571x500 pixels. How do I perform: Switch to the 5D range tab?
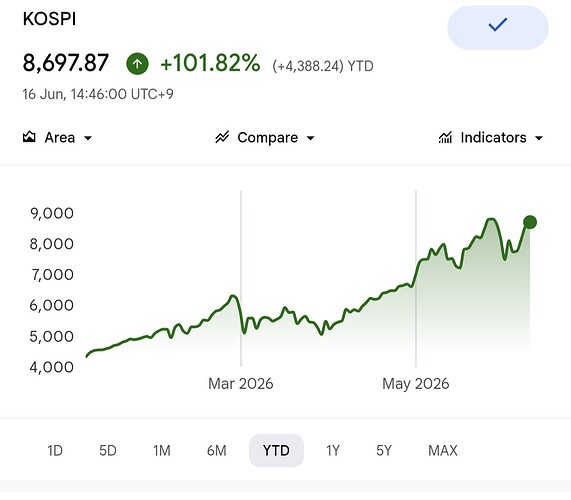tap(108, 450)
